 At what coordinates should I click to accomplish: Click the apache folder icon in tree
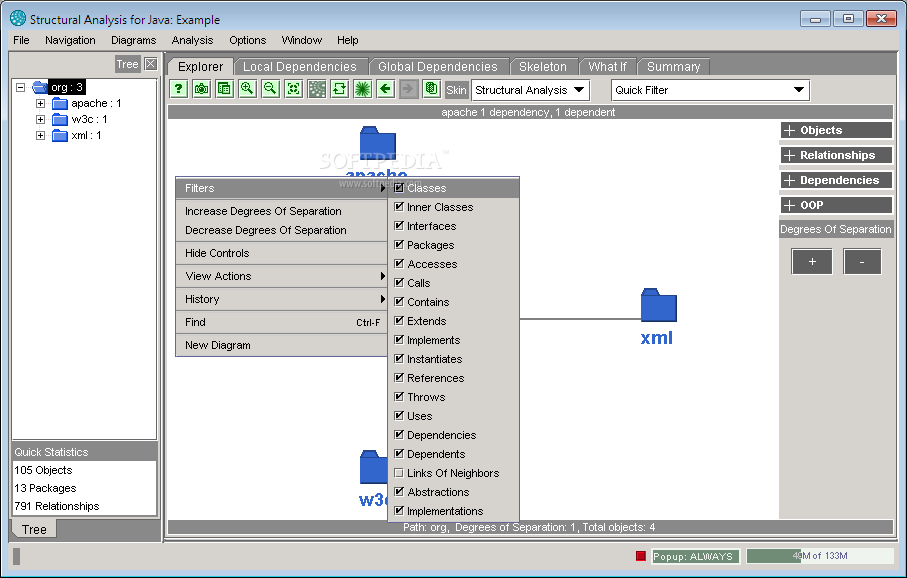60,104
